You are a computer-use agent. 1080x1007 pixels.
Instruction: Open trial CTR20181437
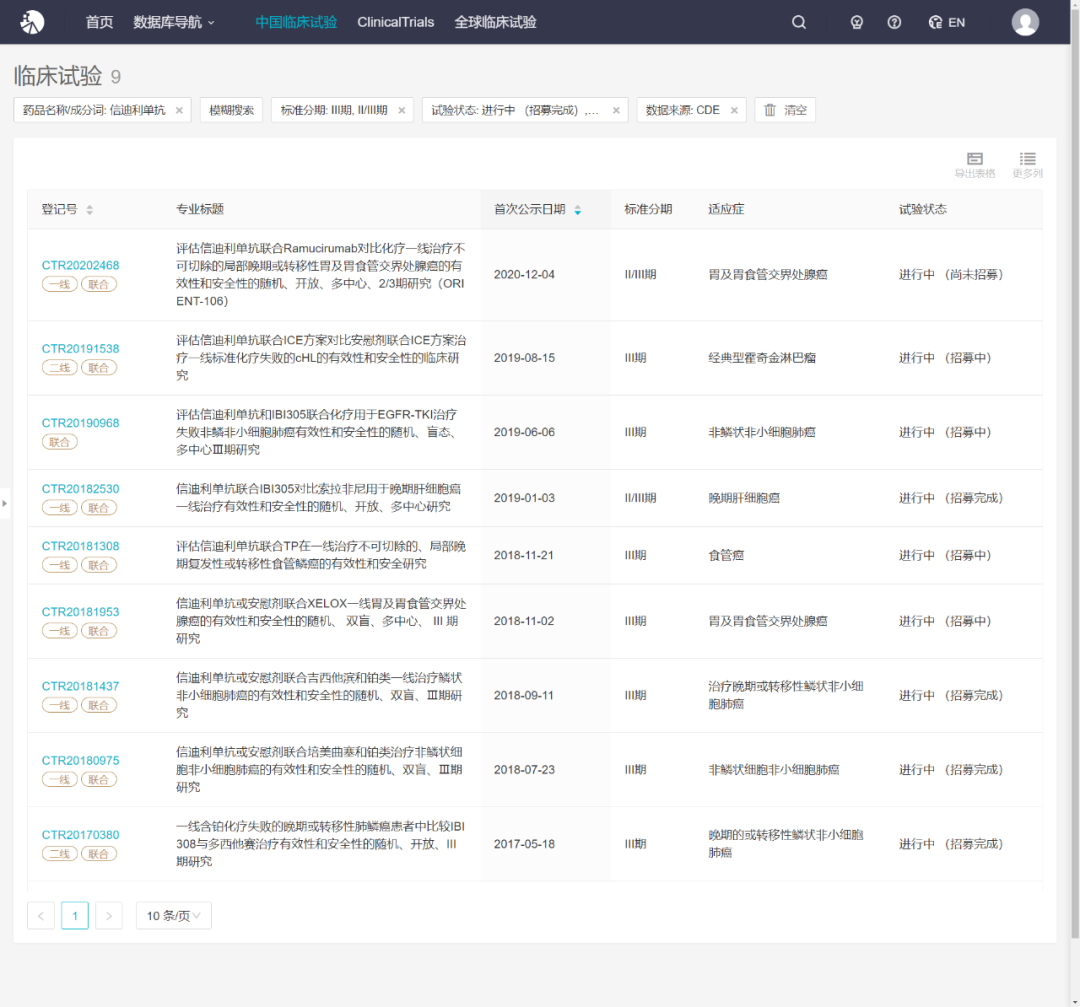(x=81, y=686)
